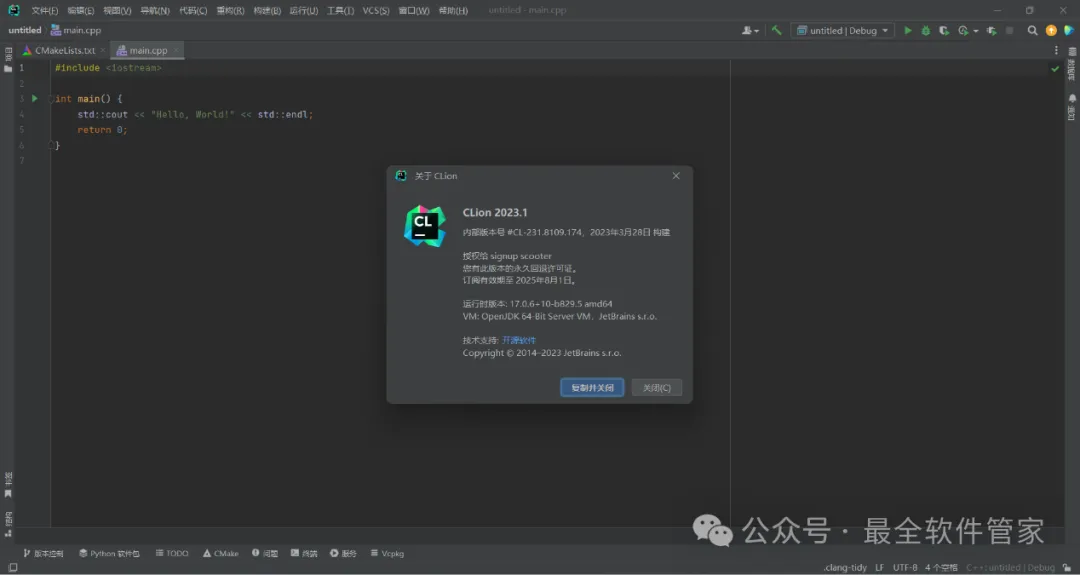Click the orange IDE update icon
Screen dimensions: 1080x575
point(1051,30)
